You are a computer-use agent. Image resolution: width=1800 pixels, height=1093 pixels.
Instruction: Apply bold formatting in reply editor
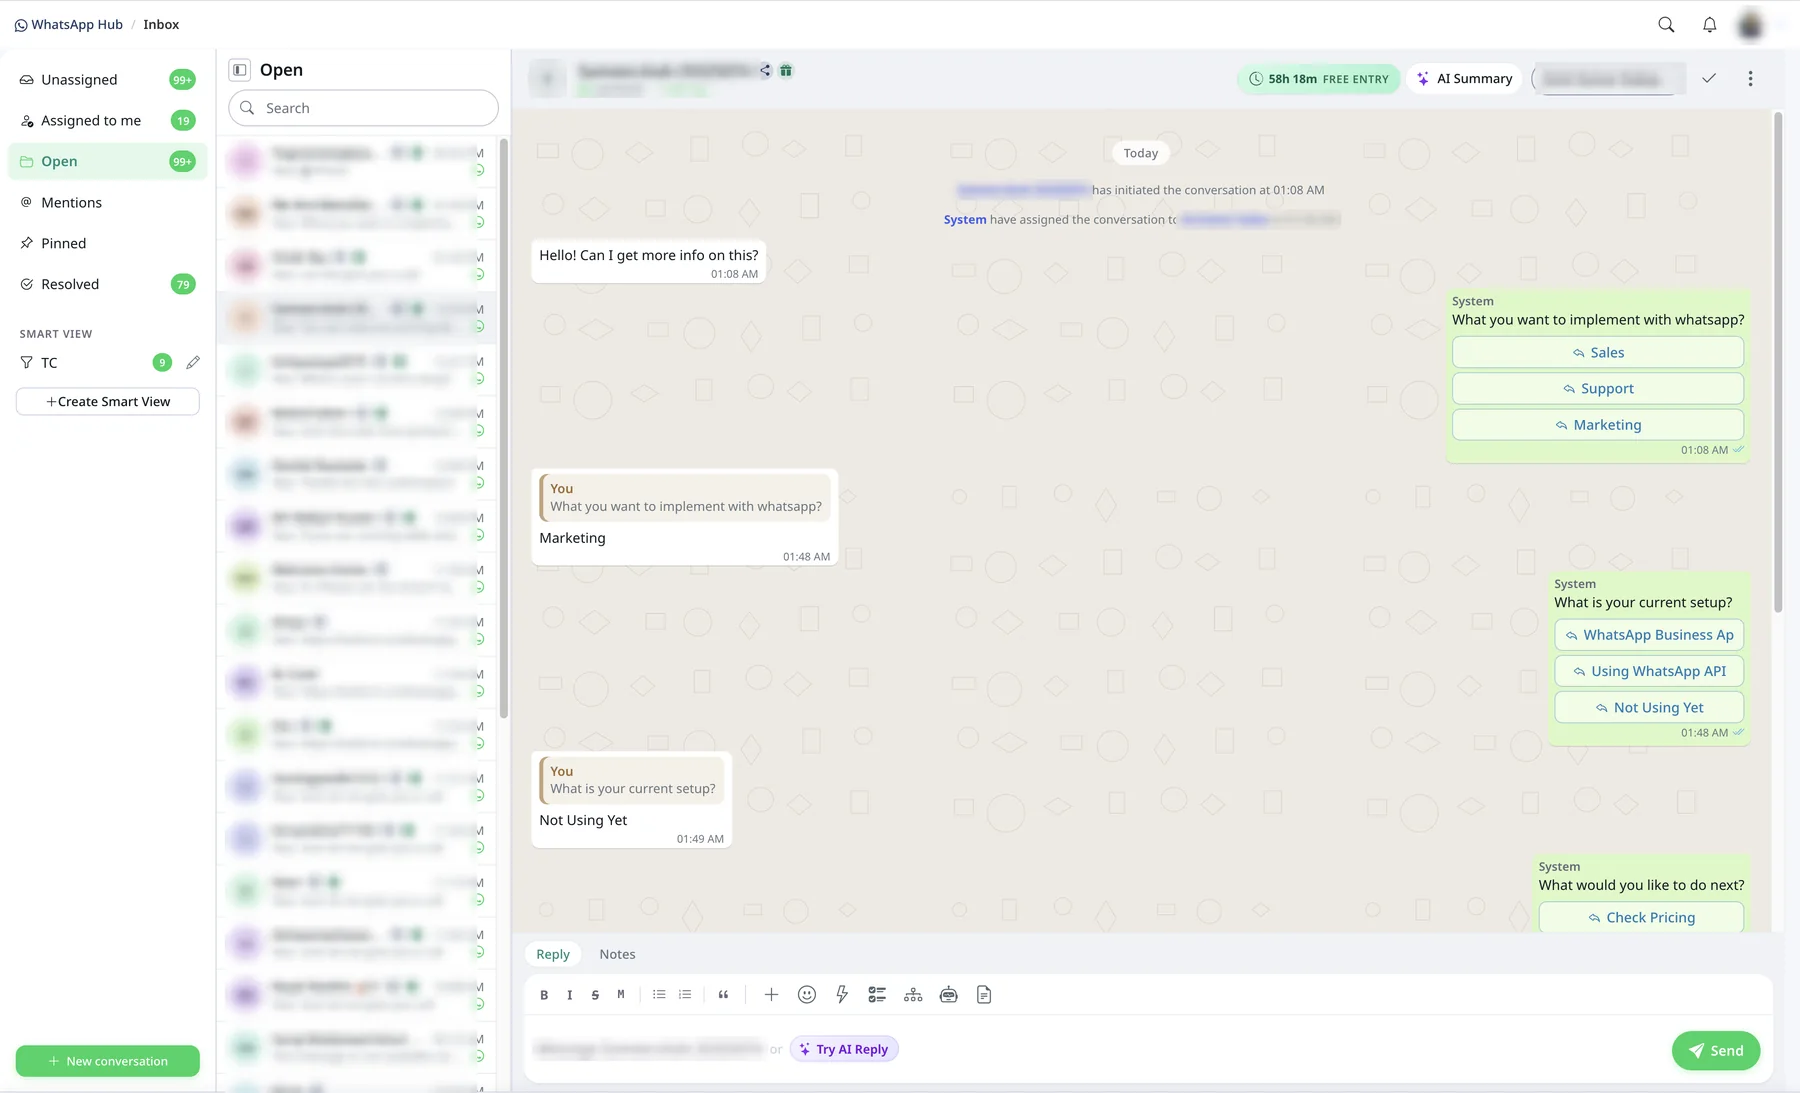[544, 995]
